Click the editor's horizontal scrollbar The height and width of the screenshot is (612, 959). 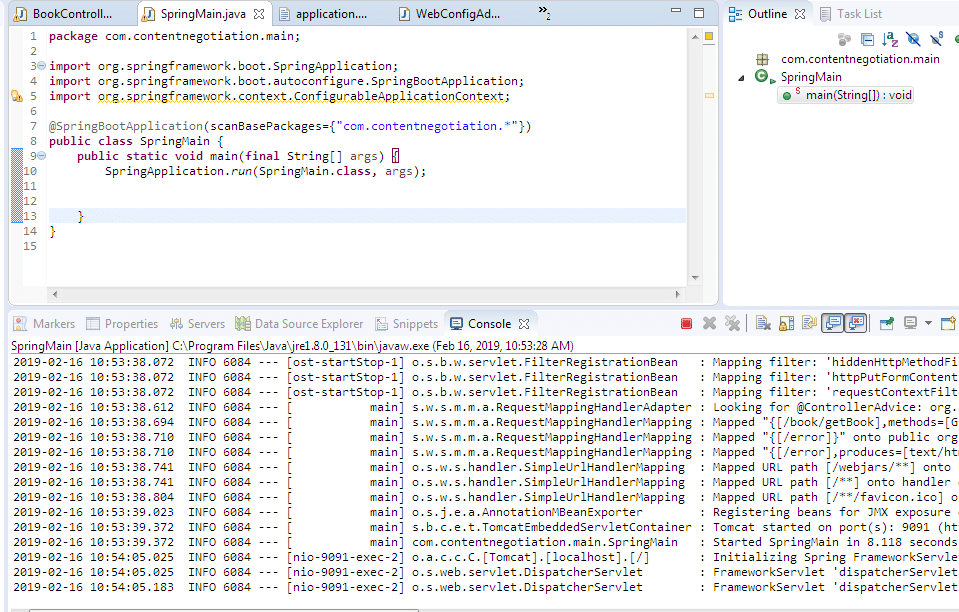click(370, 294)
